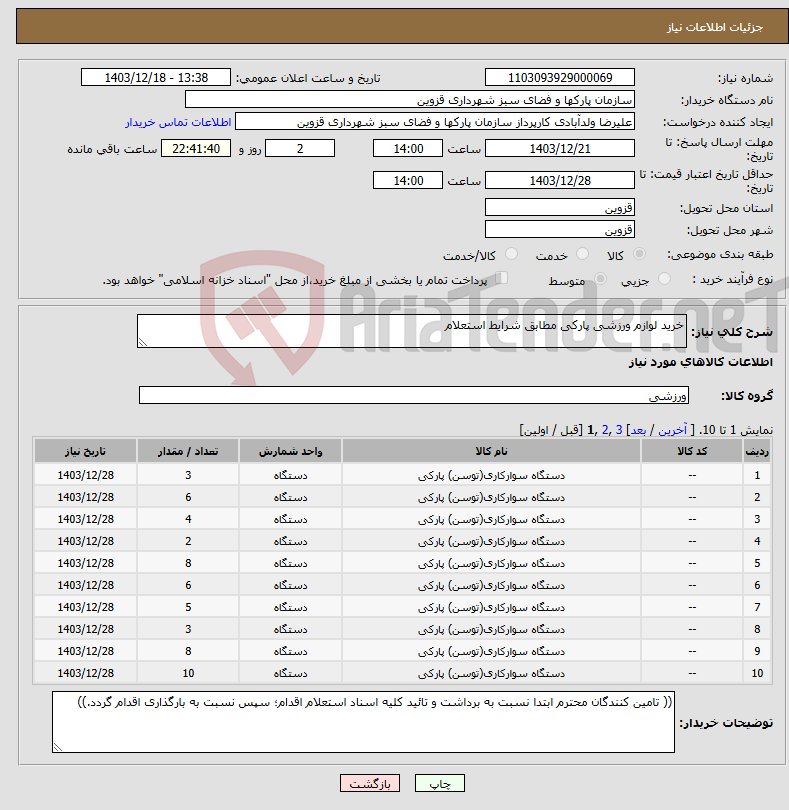
Task: Select the کالا/خدمت radio button
Action: (511, 254)
